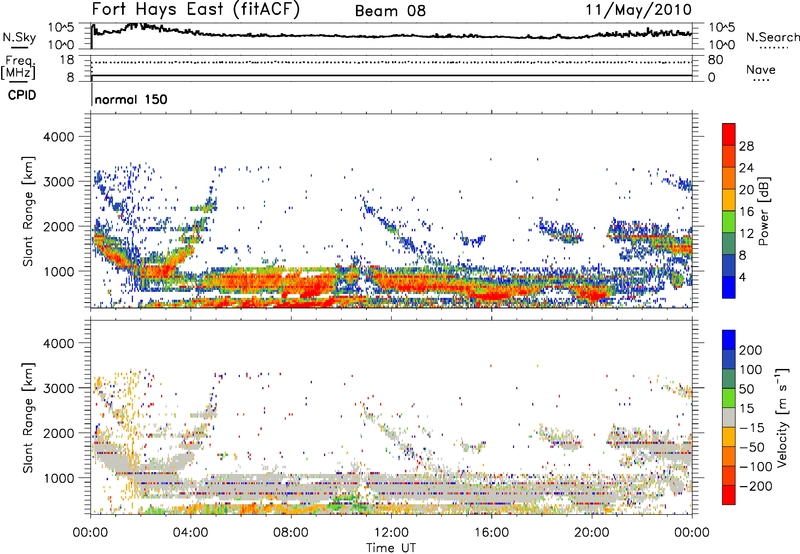Click the '4' label on the Power colorbar
The width and height of the screenshot is (800, 554).
point(743,278)
